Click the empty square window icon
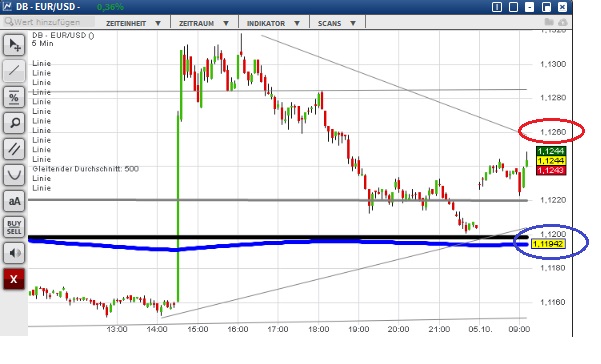Image resolution: width=601 pixels, height=364 pixels. 513,7
